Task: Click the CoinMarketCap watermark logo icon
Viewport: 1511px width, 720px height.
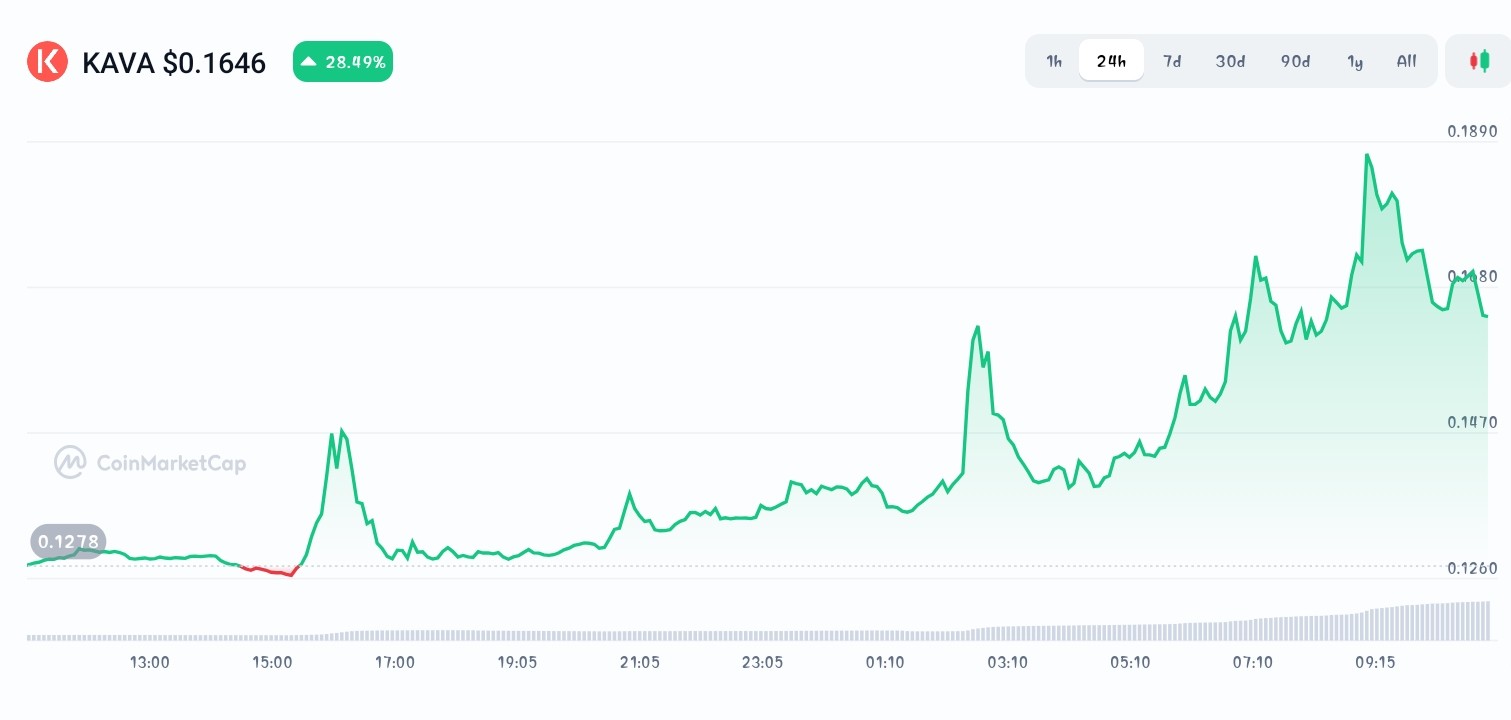Action: (70, 463)
